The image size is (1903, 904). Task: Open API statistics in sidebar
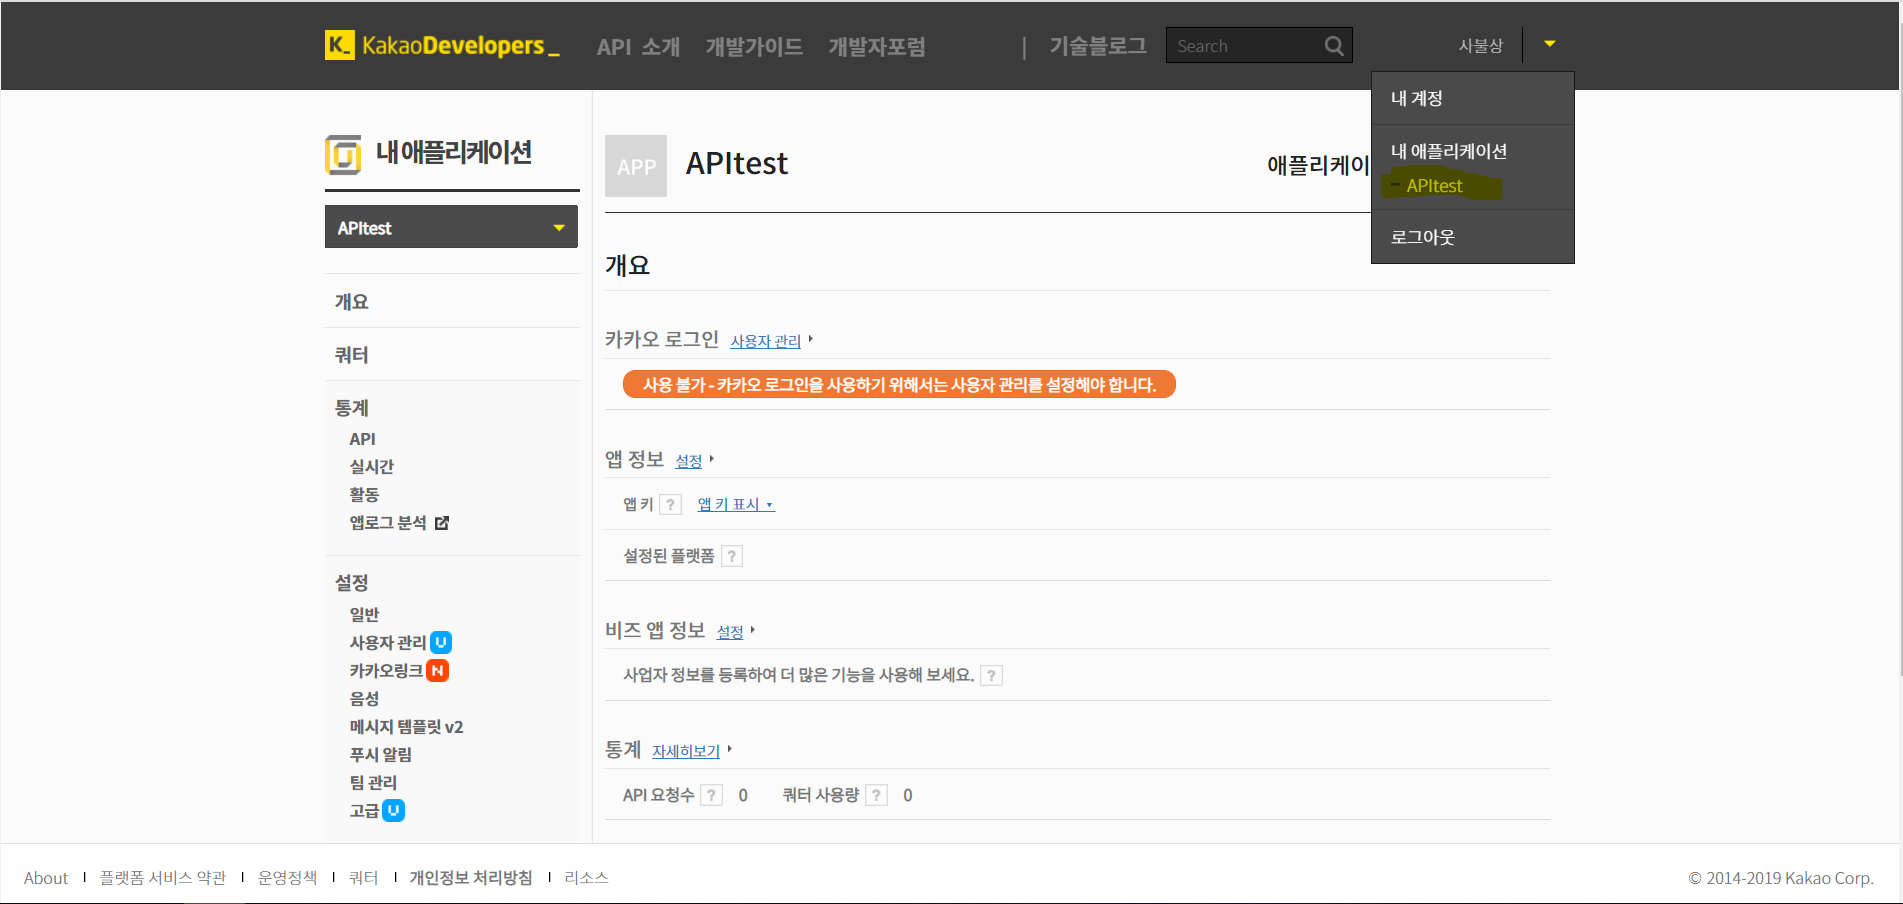click(x=362, y=439)
